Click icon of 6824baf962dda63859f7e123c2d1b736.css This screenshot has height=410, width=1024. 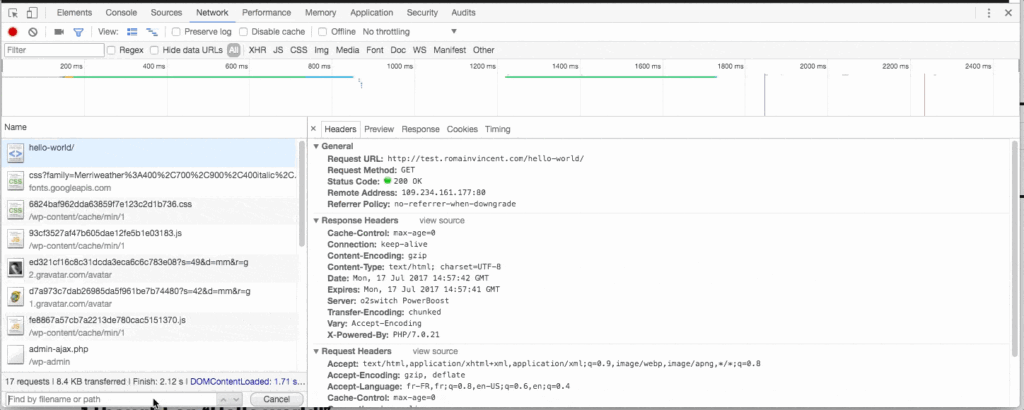pos(16,210)
